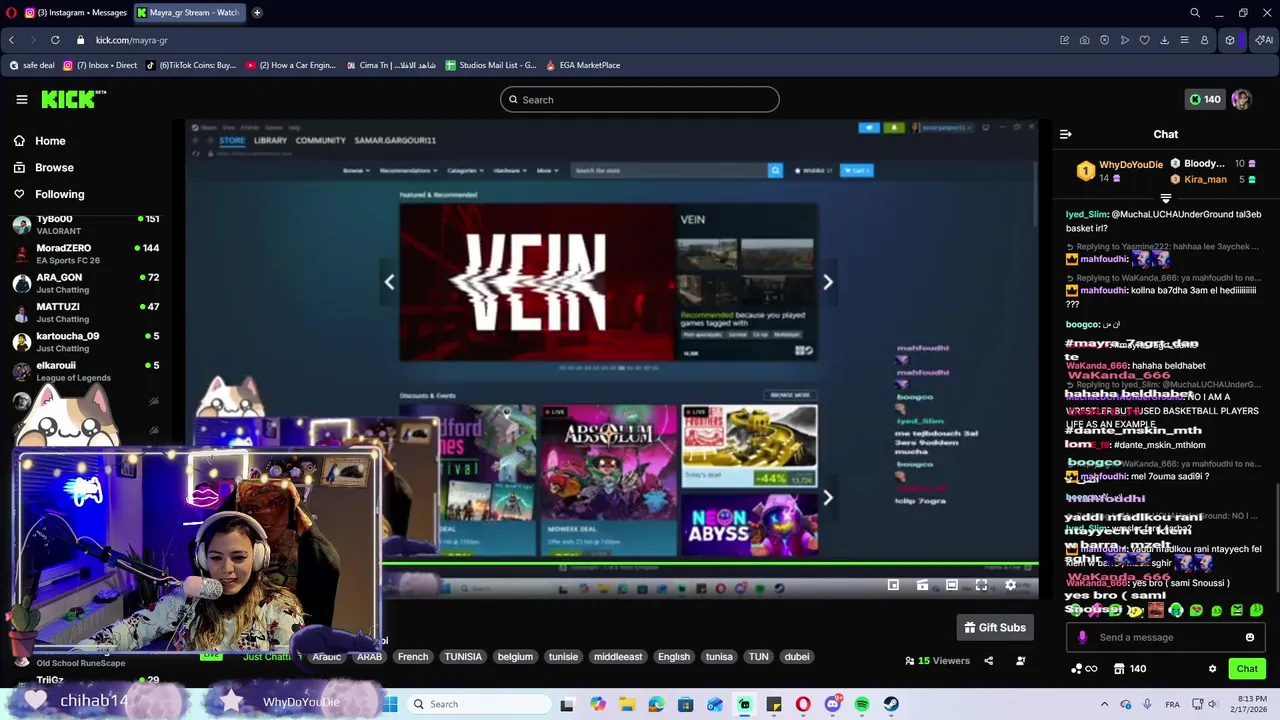Open Spotify from the Windows taskbar
Viewport: 1280px width, 720px height.
coord(861,704)
